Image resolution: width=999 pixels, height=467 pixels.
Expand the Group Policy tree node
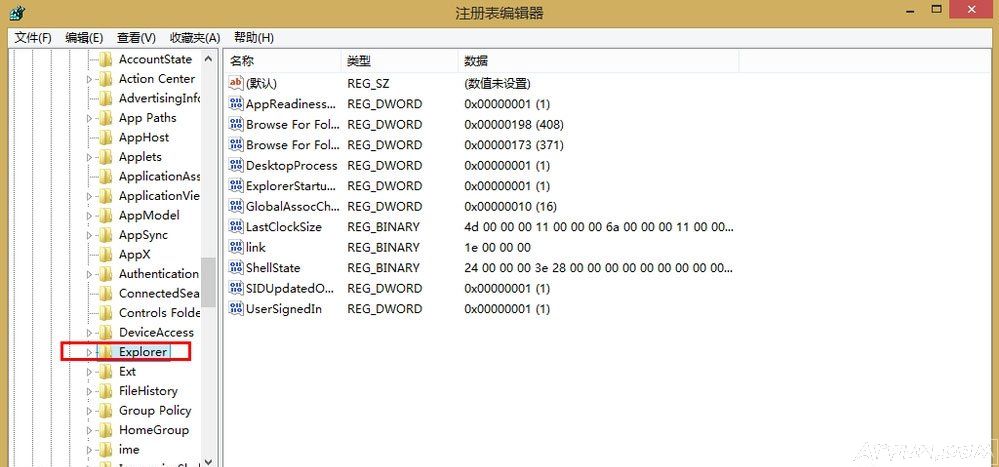[x=89, y=410]
